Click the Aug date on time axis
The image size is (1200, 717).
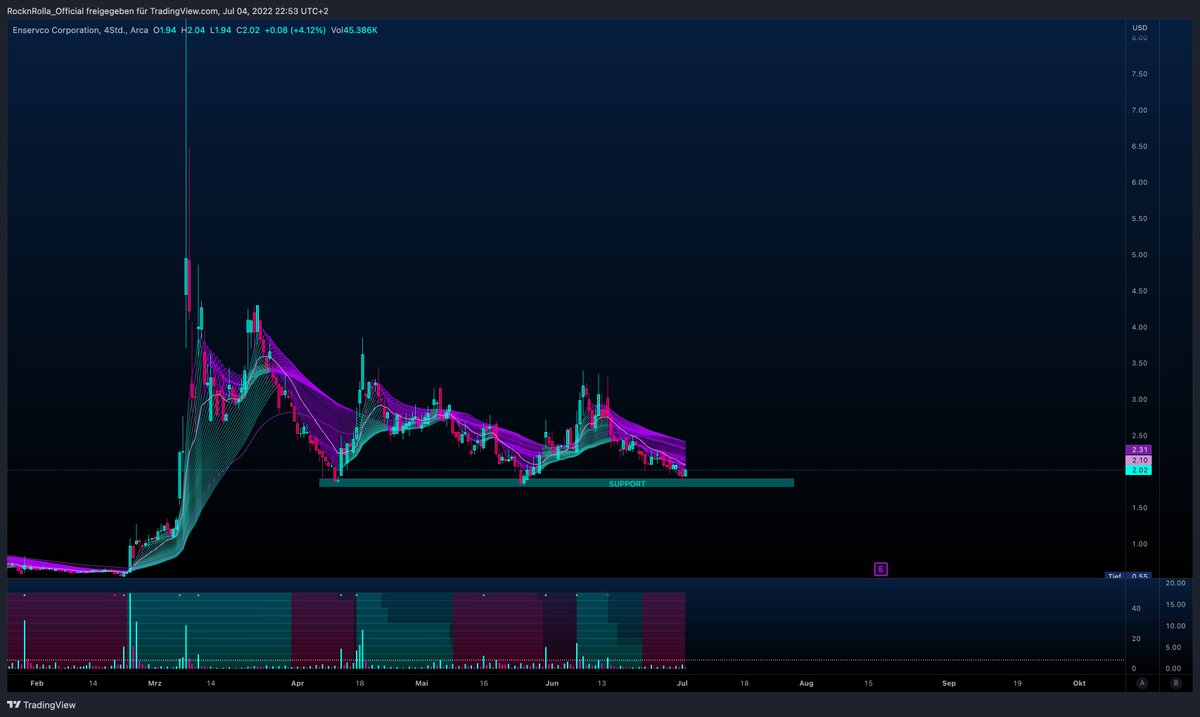click(806, 682)
